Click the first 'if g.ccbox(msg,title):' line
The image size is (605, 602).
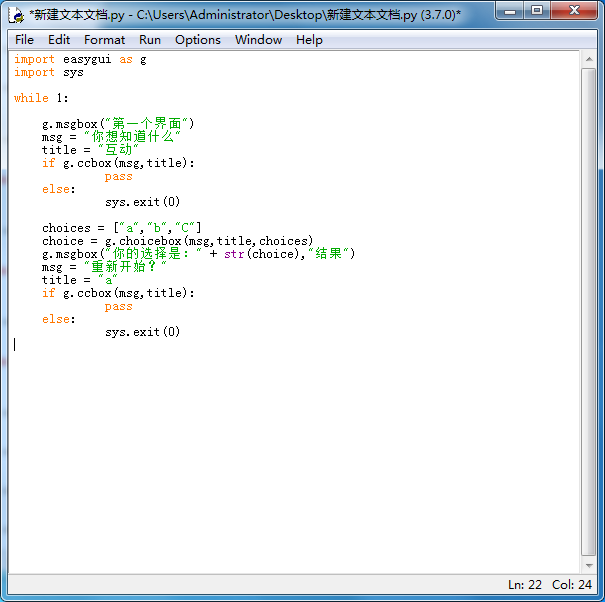click(118, 163)
